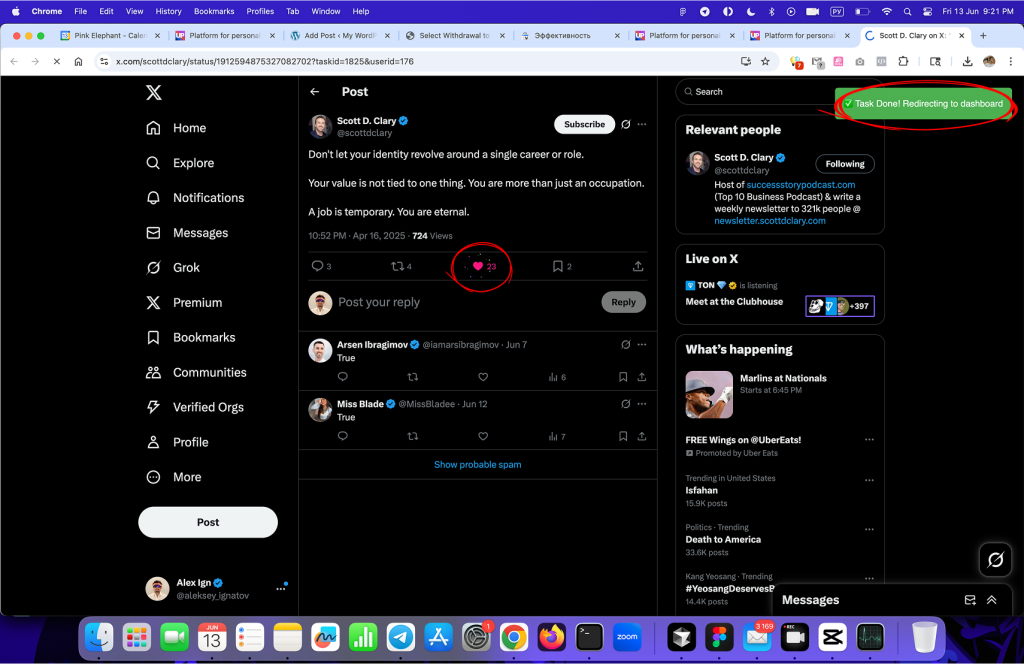Bookmark this page with the star icon

coord(765,61)
